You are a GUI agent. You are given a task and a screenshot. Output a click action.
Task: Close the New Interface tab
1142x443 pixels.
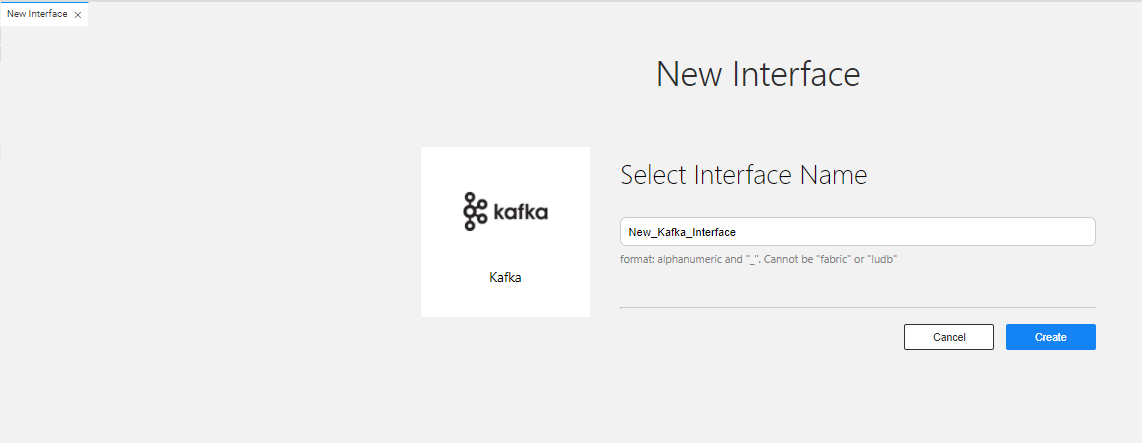[78, 15]
